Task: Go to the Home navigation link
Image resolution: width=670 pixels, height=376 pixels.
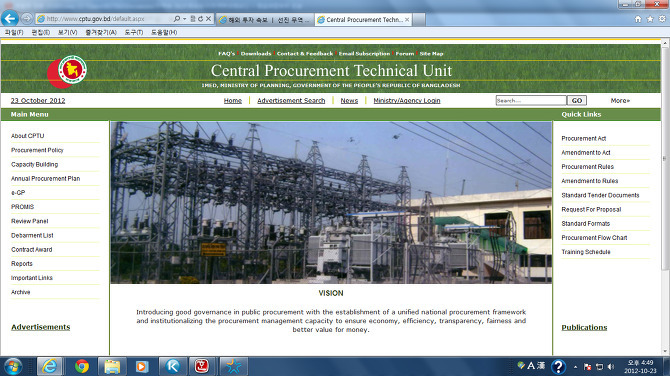Action: (x=233, y=100)
